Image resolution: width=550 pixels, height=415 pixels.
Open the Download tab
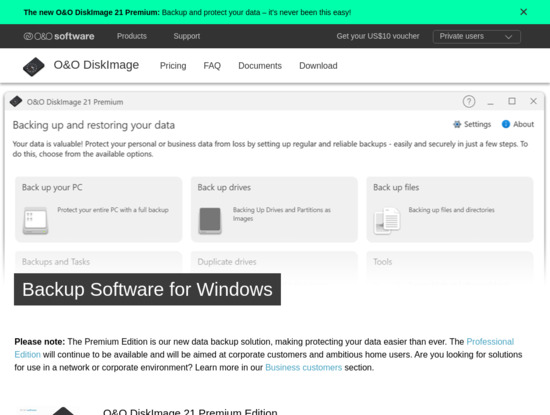pos(318,66)
